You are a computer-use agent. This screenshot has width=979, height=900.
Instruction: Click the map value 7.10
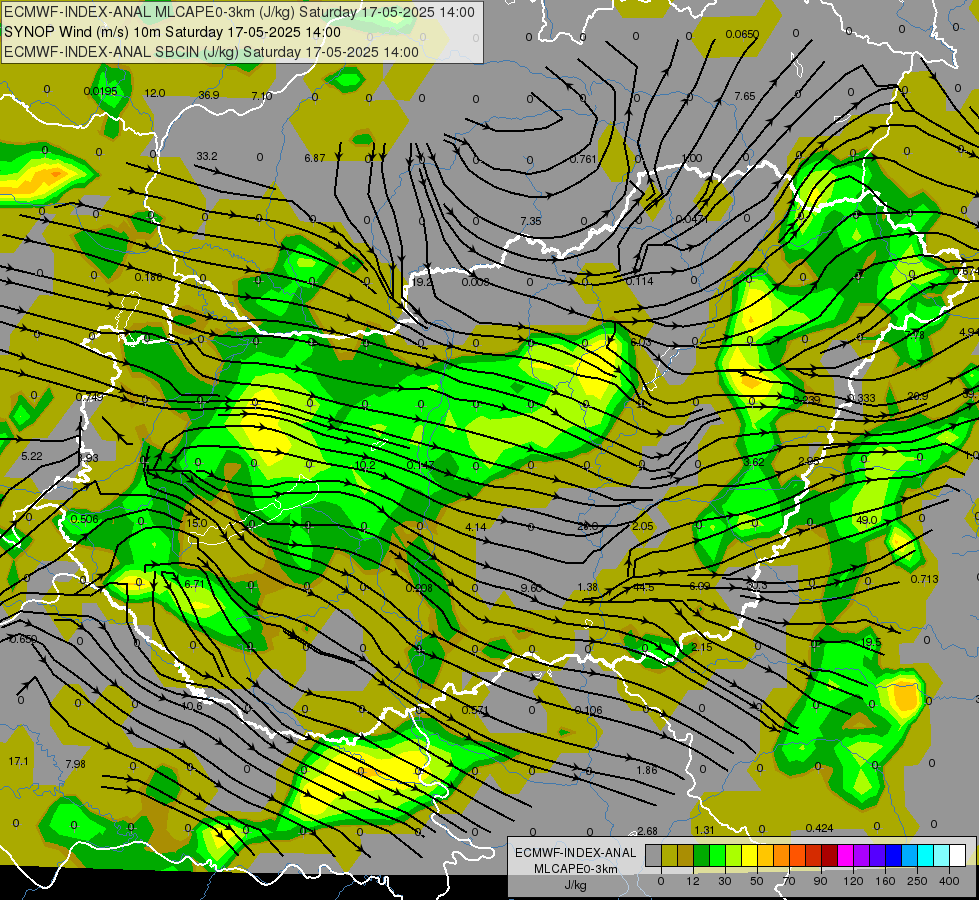[262, 96]
